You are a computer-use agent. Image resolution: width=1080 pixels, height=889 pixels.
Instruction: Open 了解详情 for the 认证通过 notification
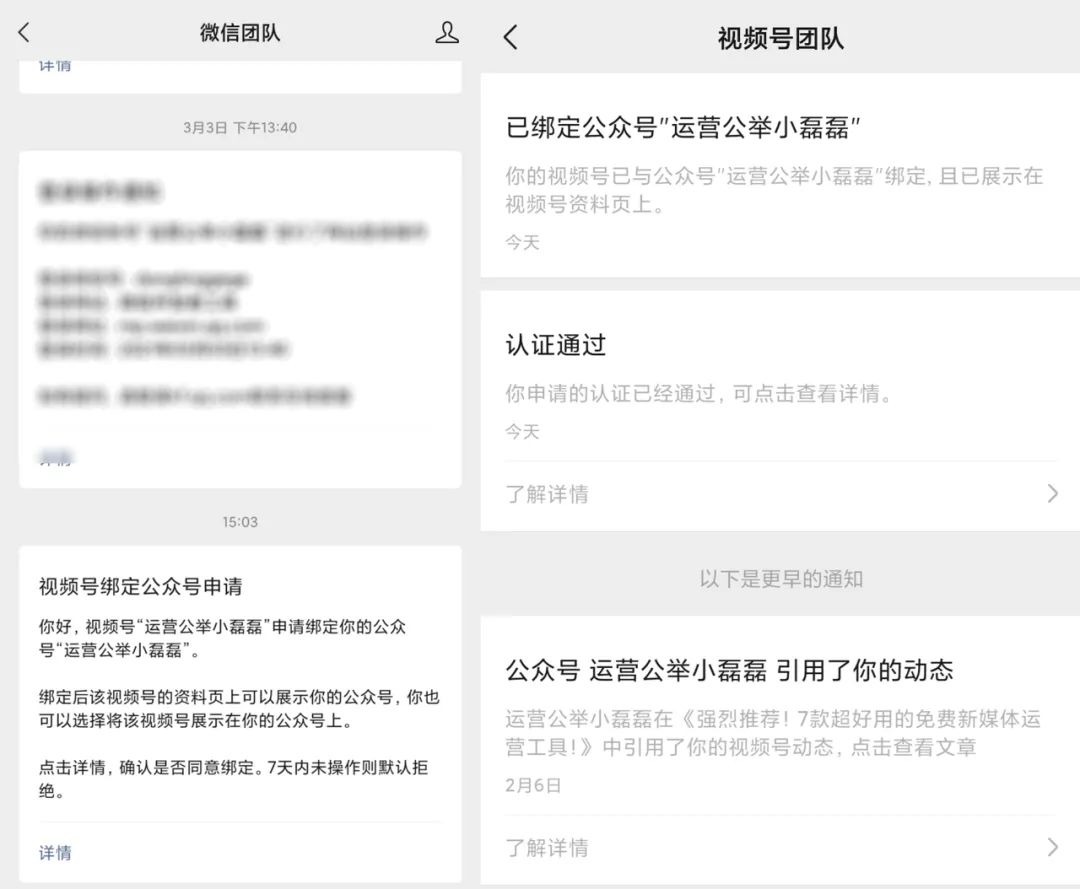(548, 493)
